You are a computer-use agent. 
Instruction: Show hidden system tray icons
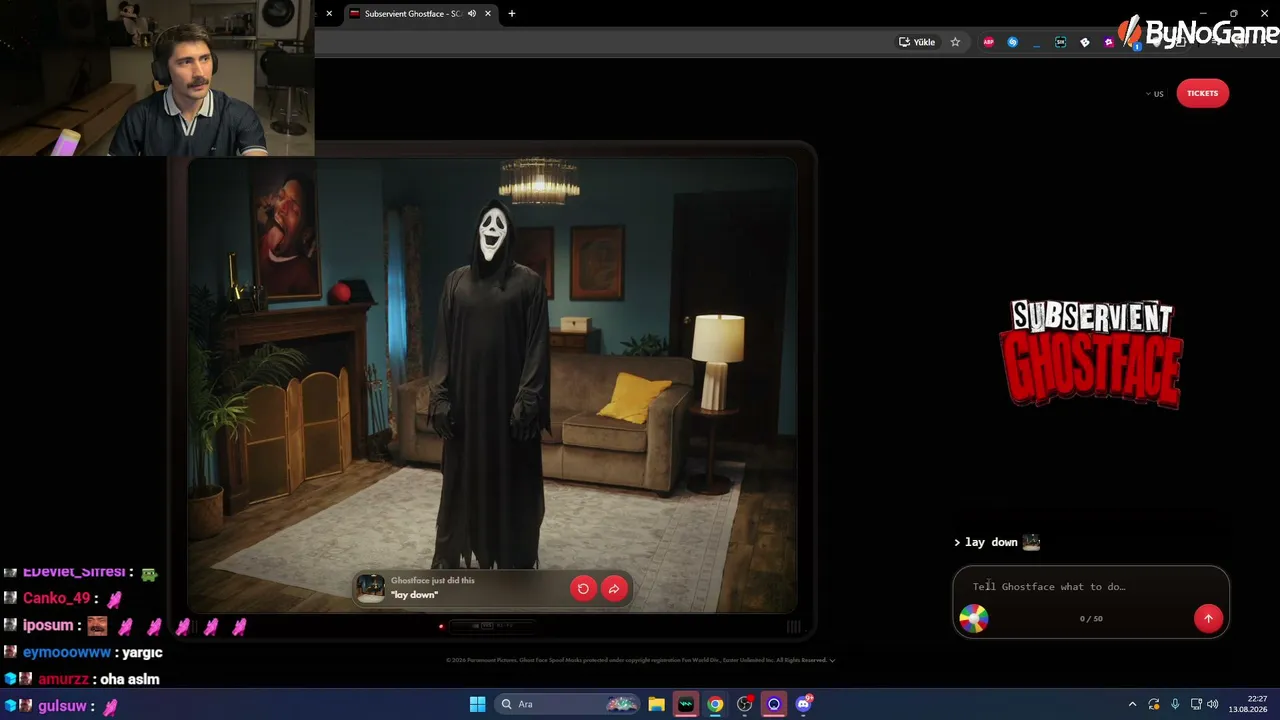tap(1132, 704)
